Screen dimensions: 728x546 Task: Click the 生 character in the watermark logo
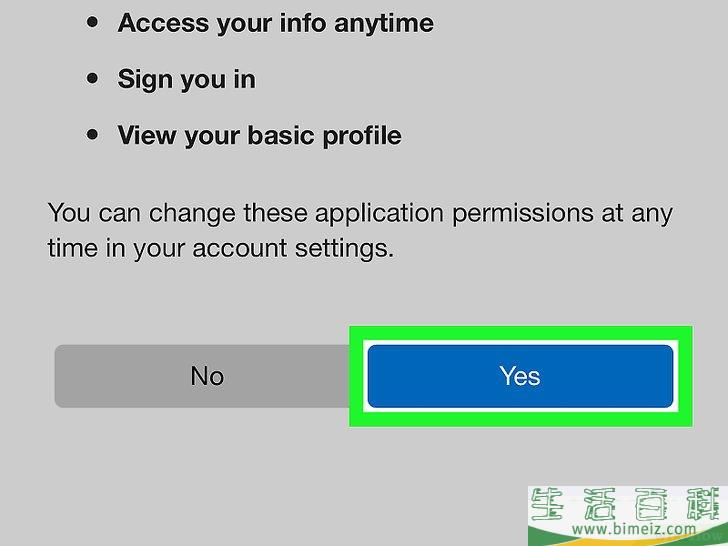tap(547, 504)
